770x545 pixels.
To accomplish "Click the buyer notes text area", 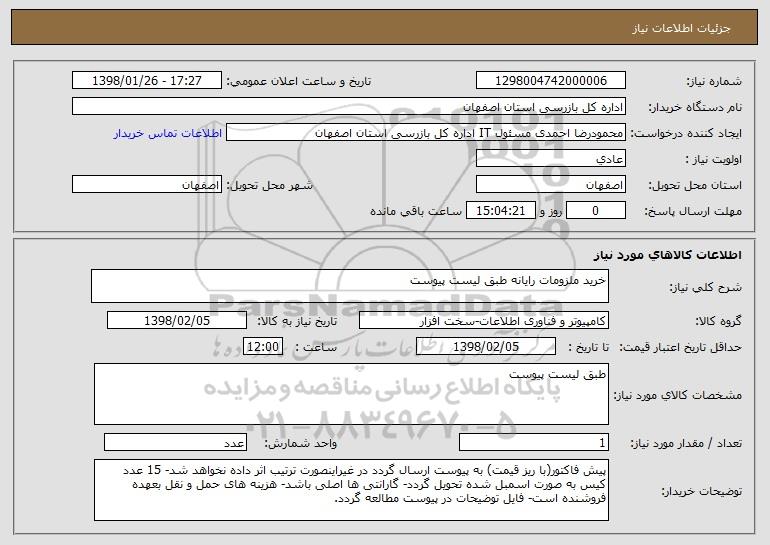I will pos(351,490).
